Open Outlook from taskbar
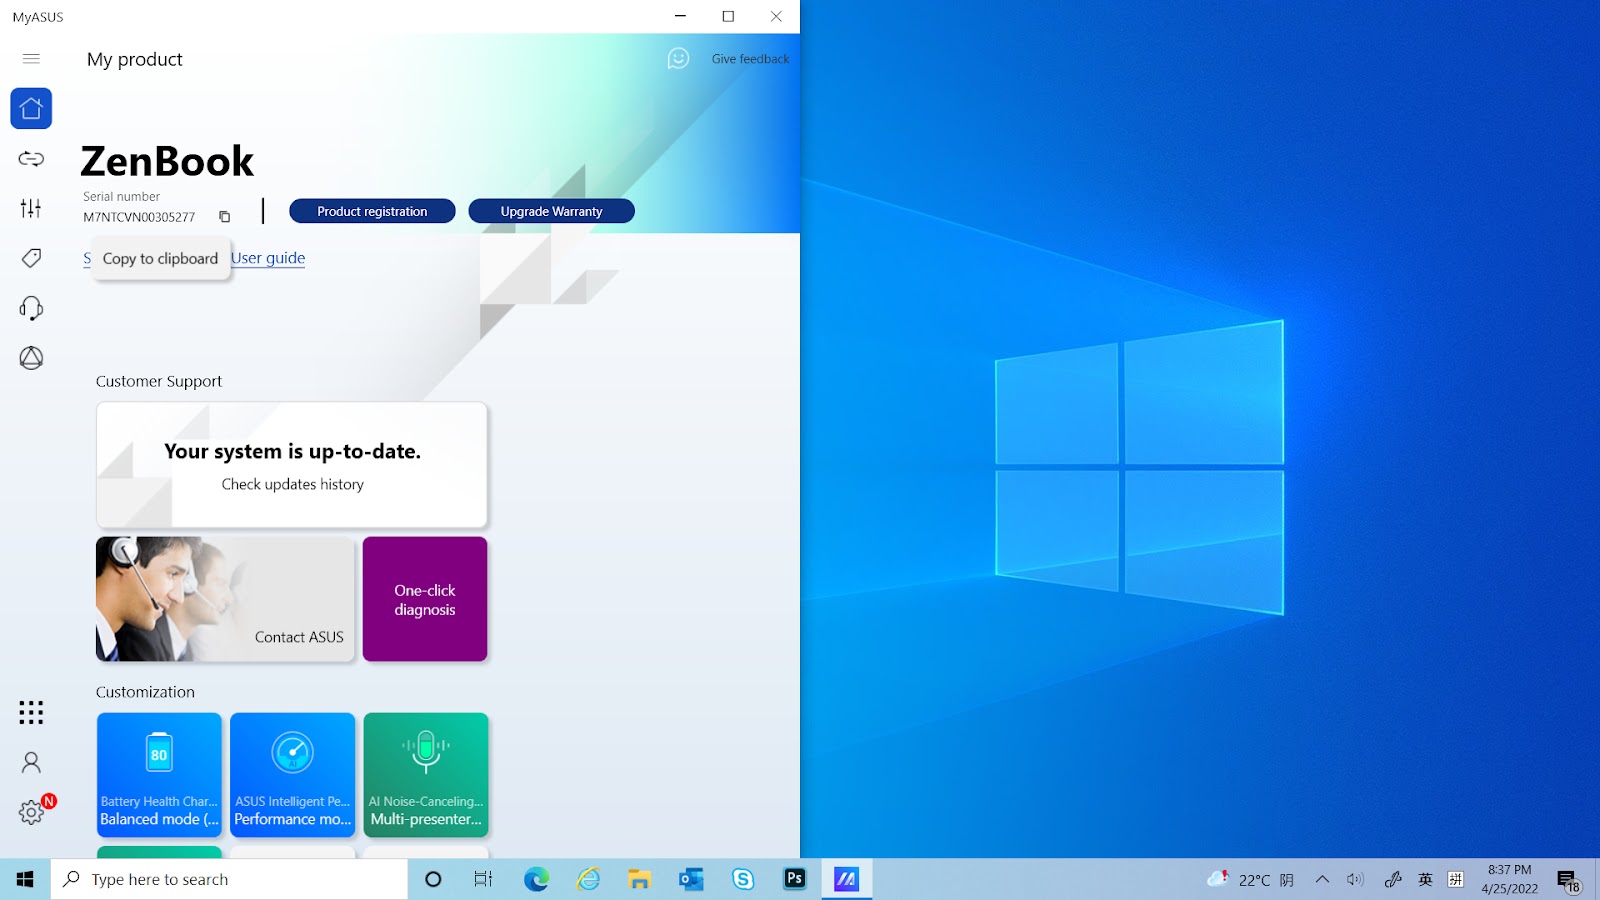1600x900 pixels. click(691, 879)
